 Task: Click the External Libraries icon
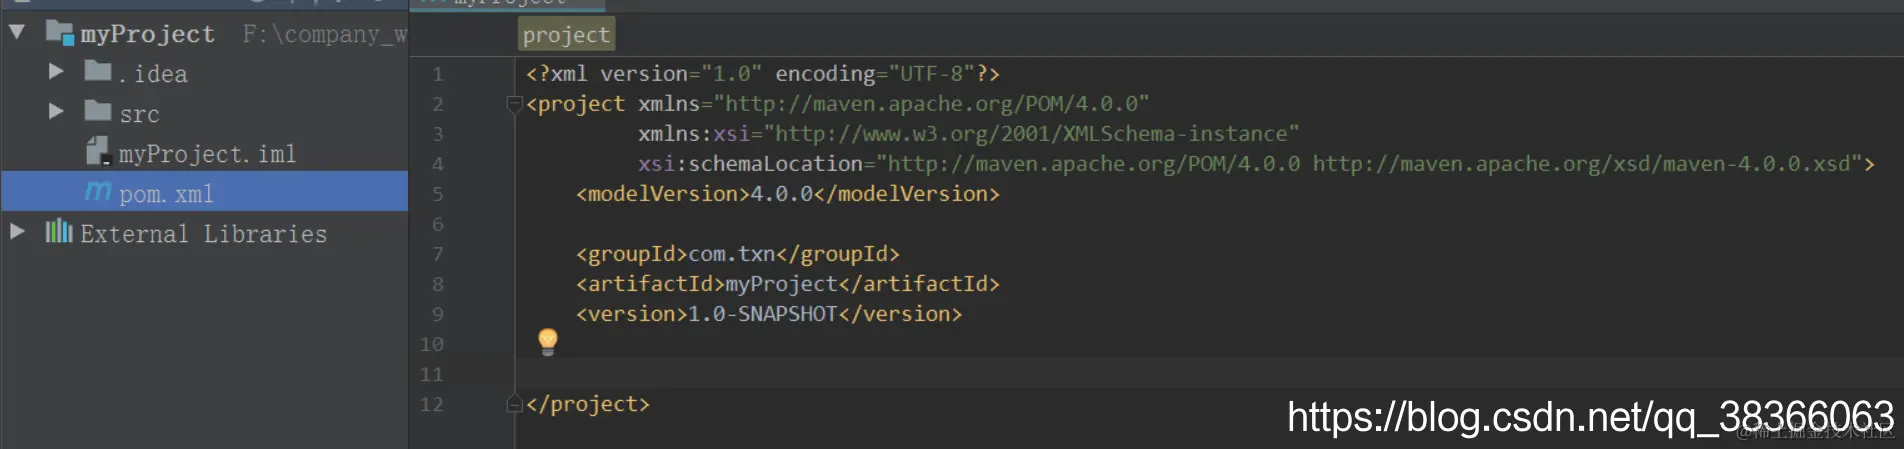point(59,232)
